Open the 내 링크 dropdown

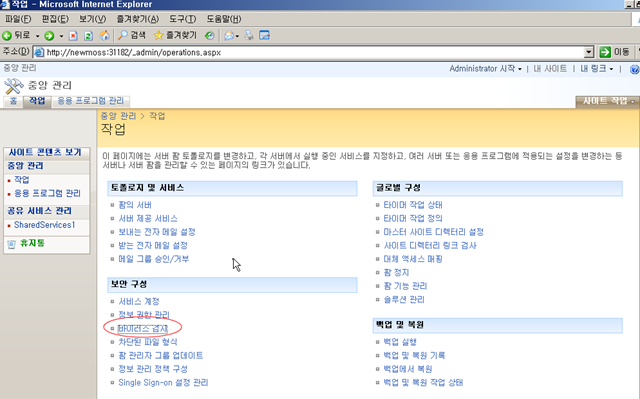point(596,69)
